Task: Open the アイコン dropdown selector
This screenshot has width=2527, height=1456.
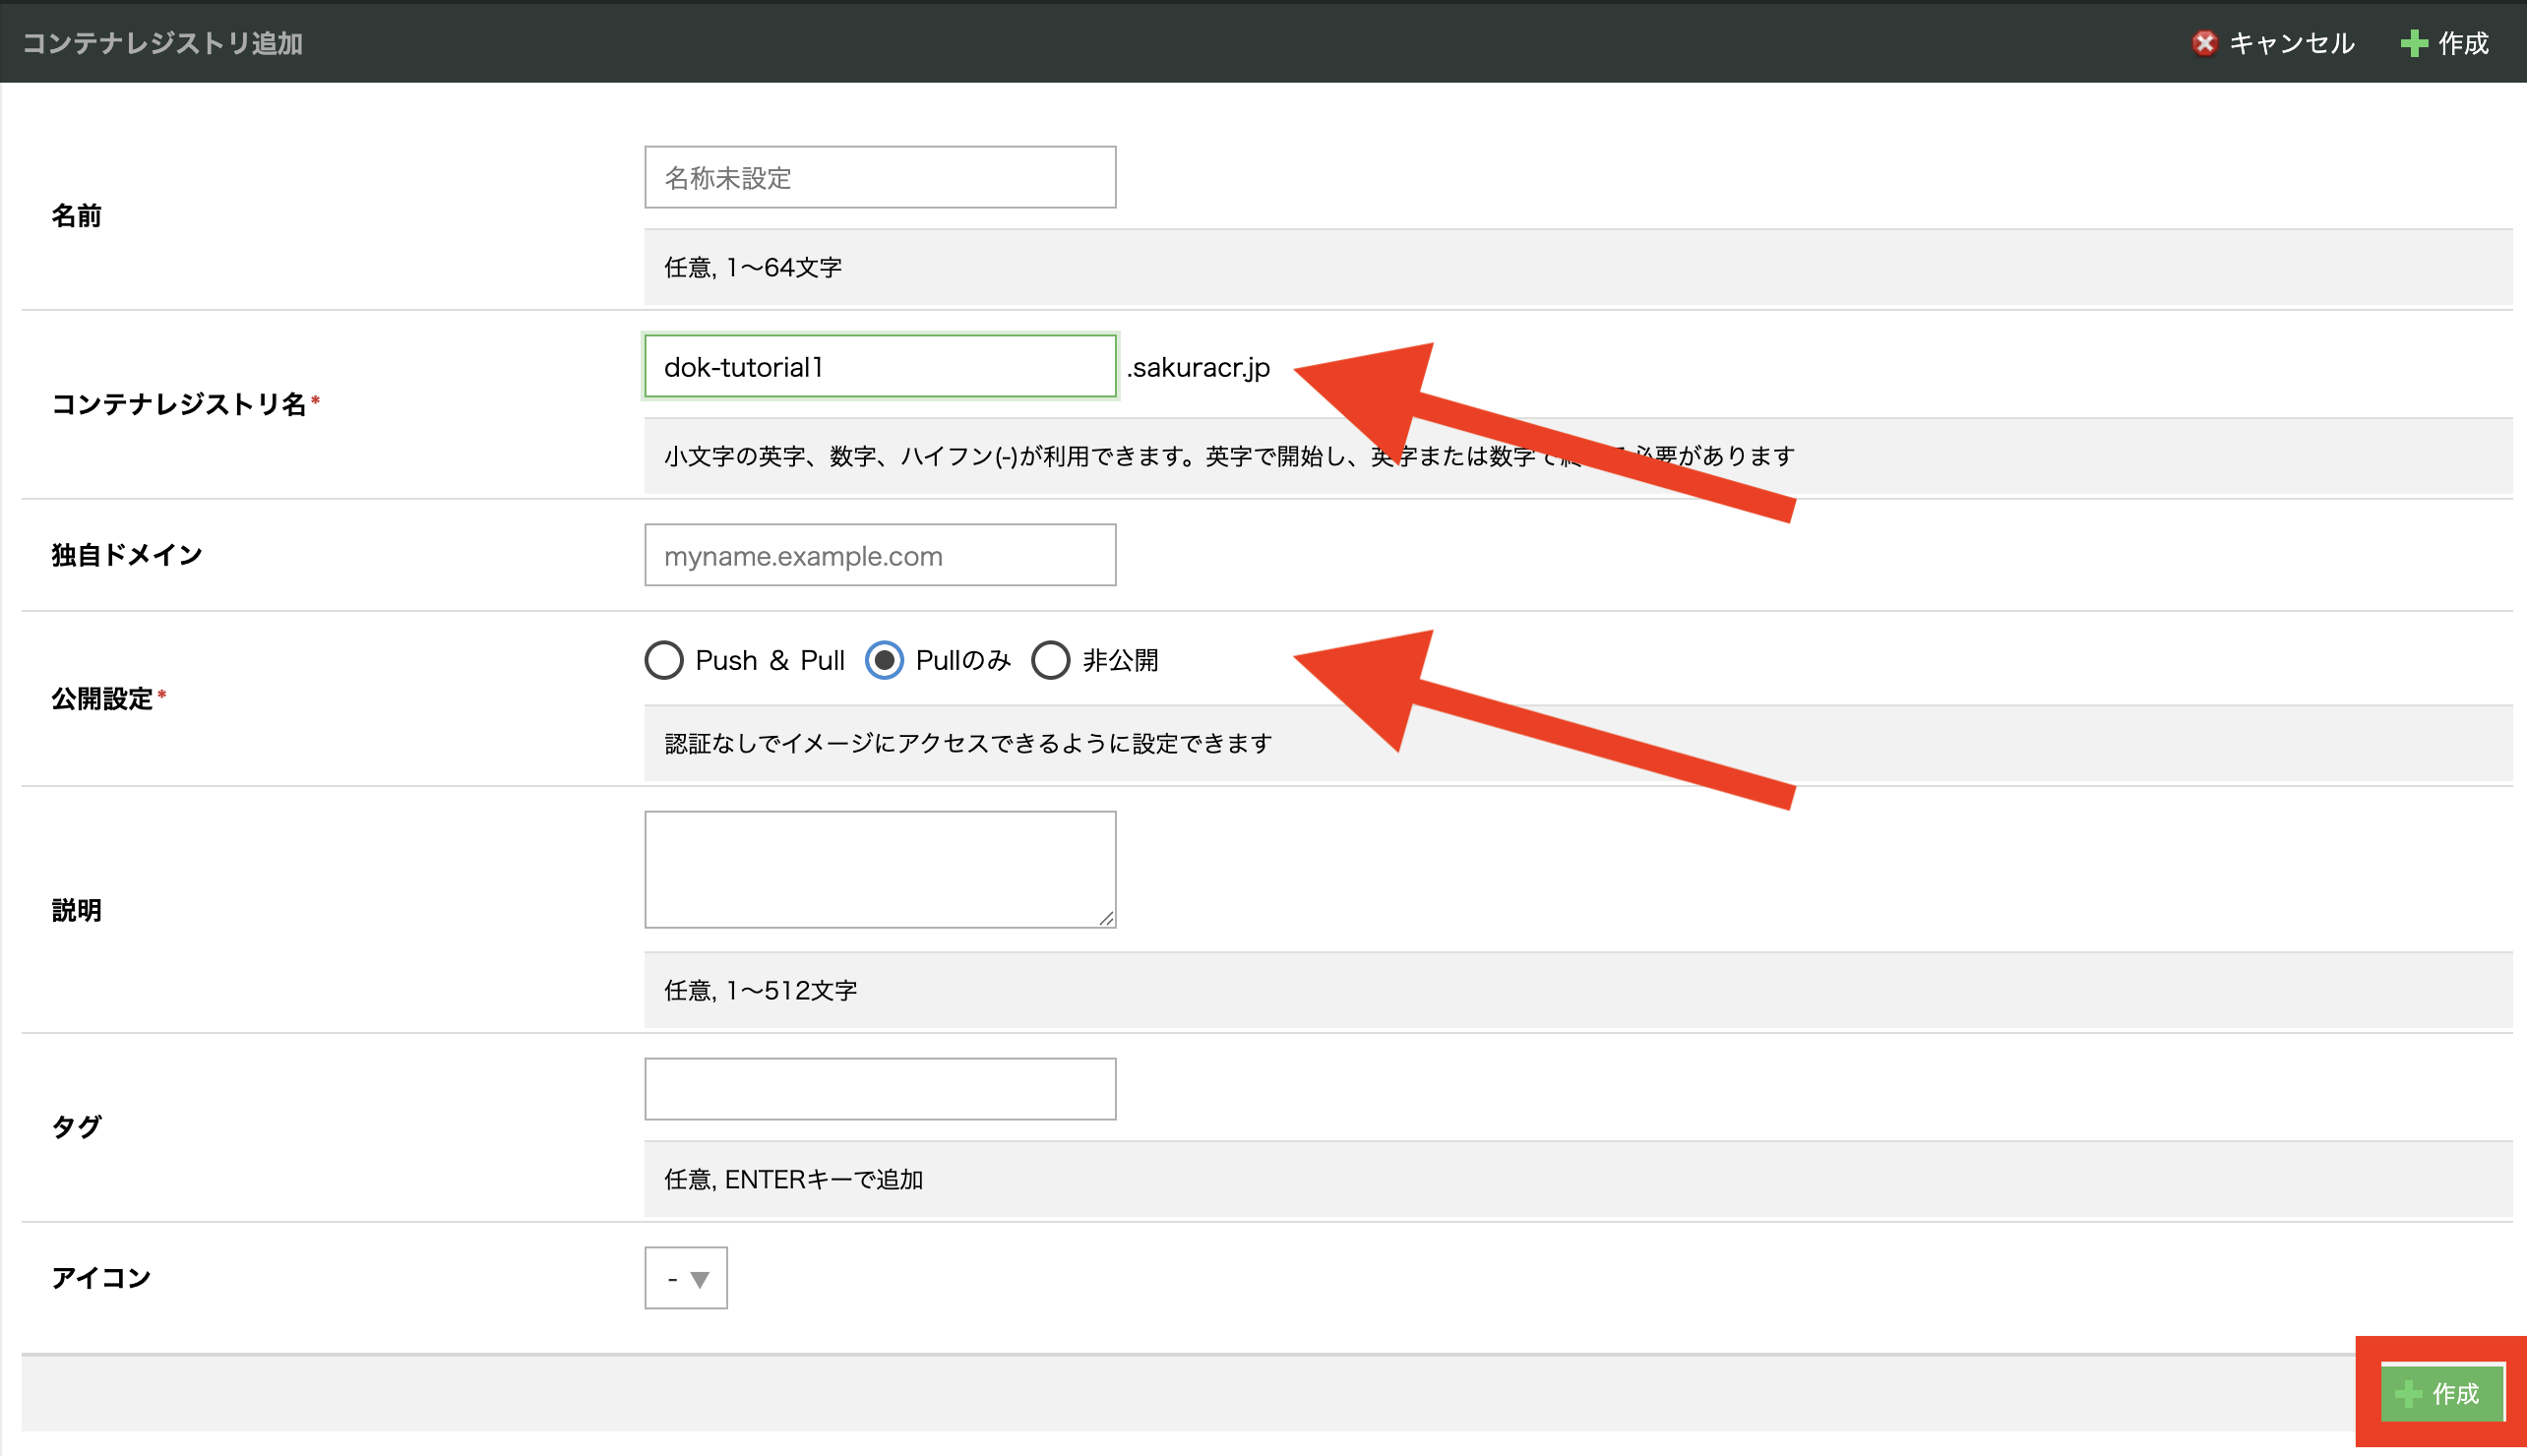Action: tap(686, 1278)
